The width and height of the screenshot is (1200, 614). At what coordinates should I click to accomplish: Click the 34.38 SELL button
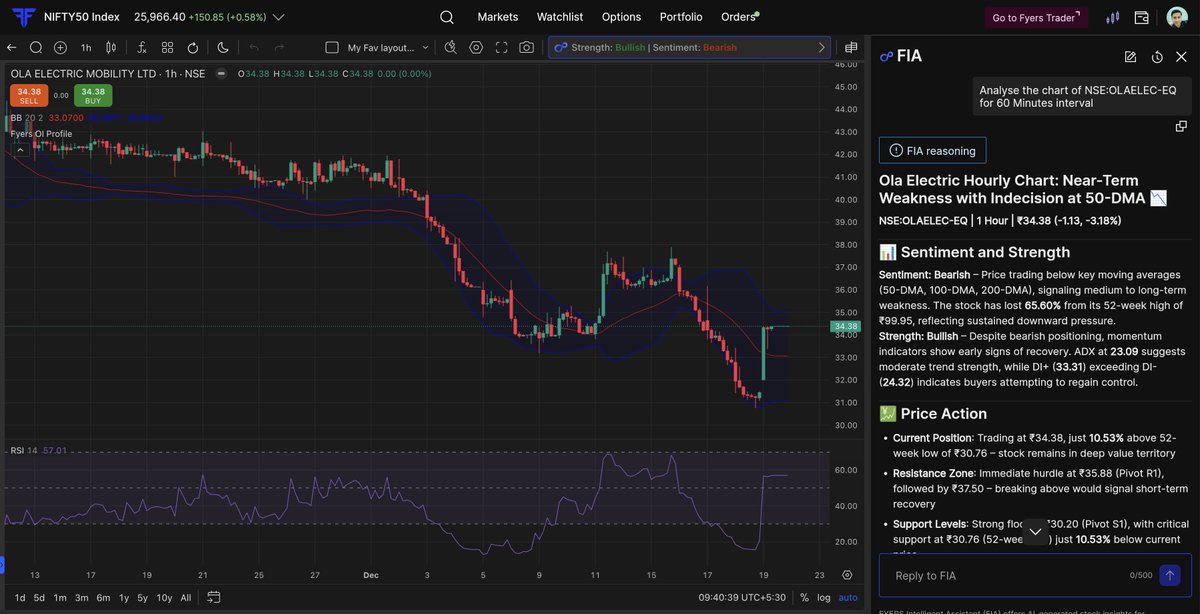tap(29, 95)
